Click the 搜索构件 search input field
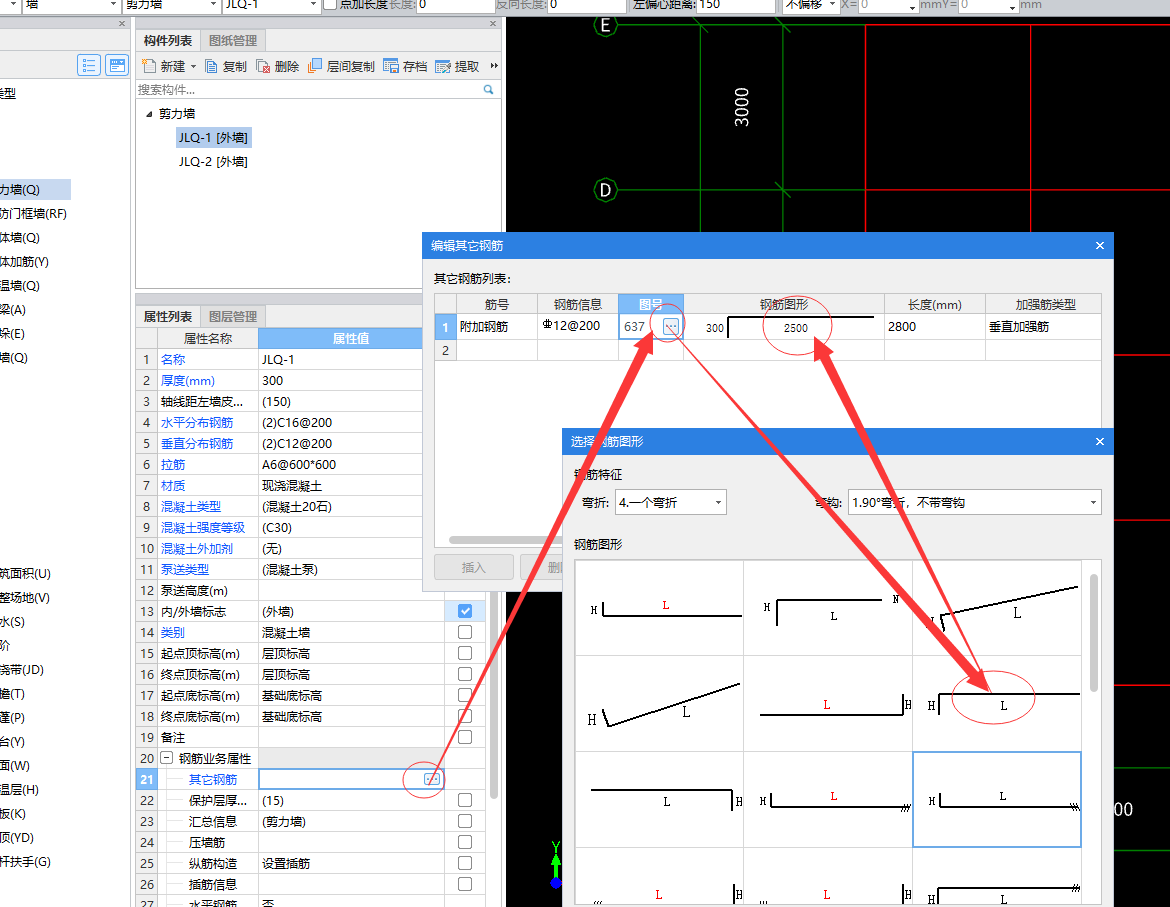The image size is (1170, 907). click(x=309, y=90)
